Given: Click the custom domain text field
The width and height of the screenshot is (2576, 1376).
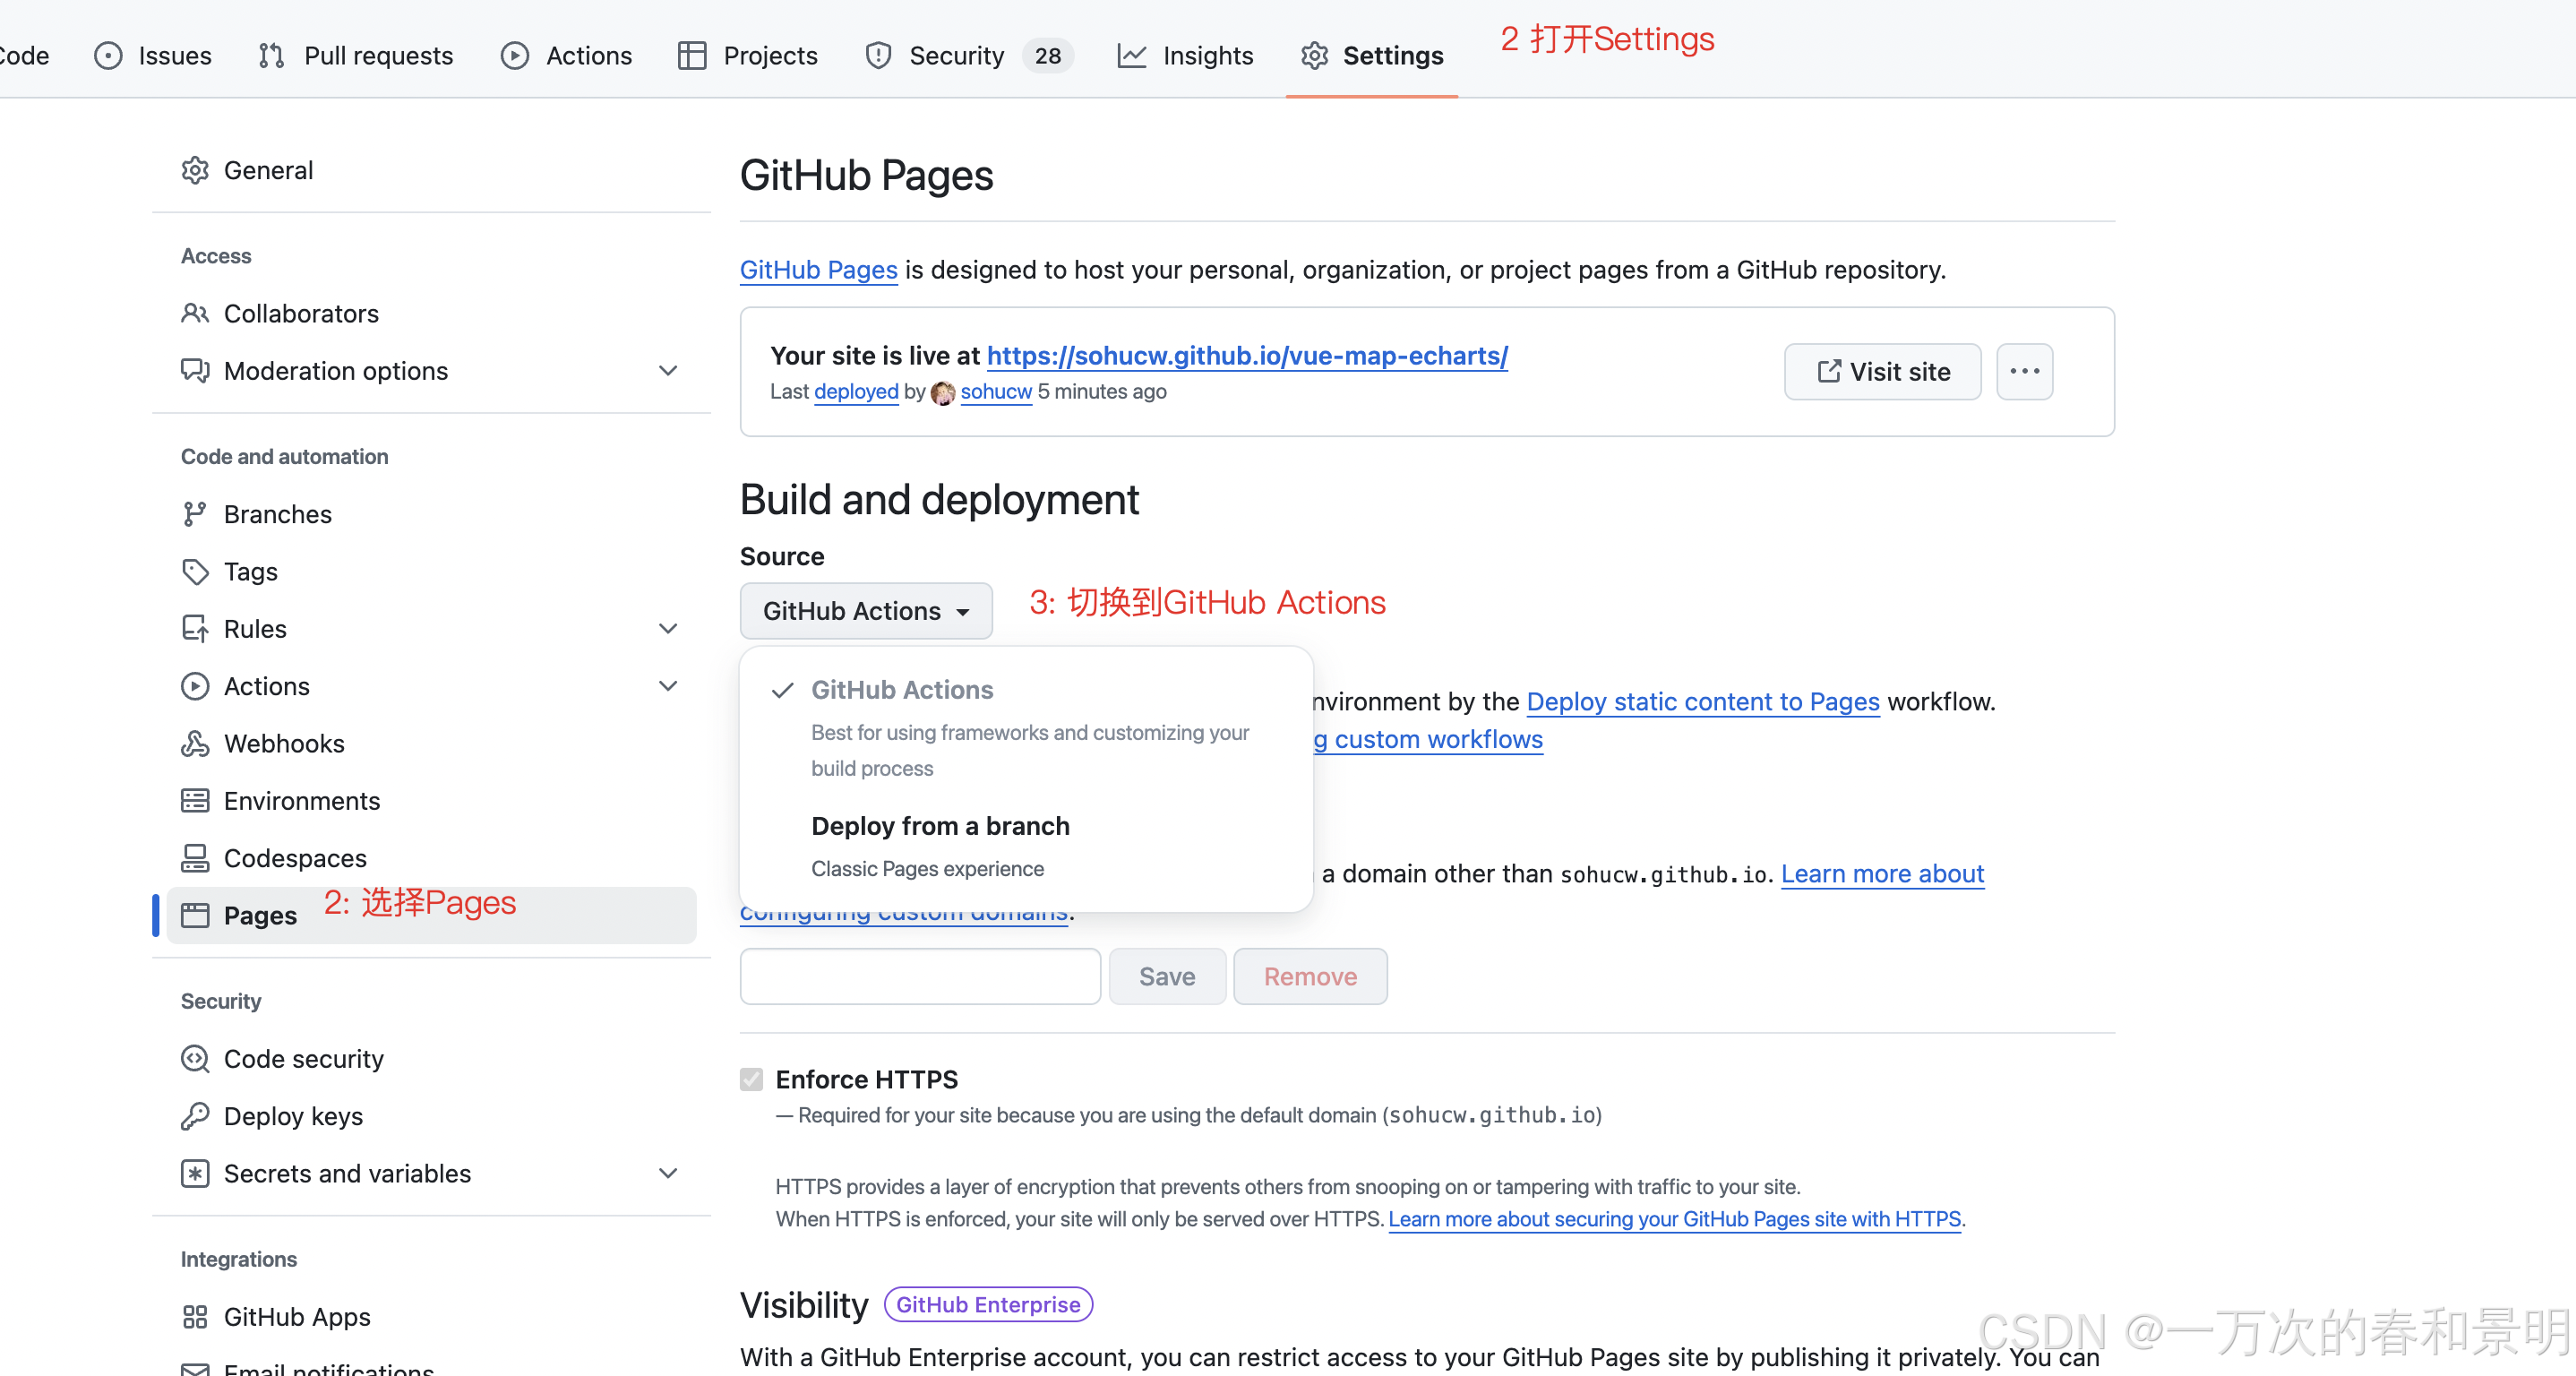Looking at the screenshot, I should [x=919, y=976].
